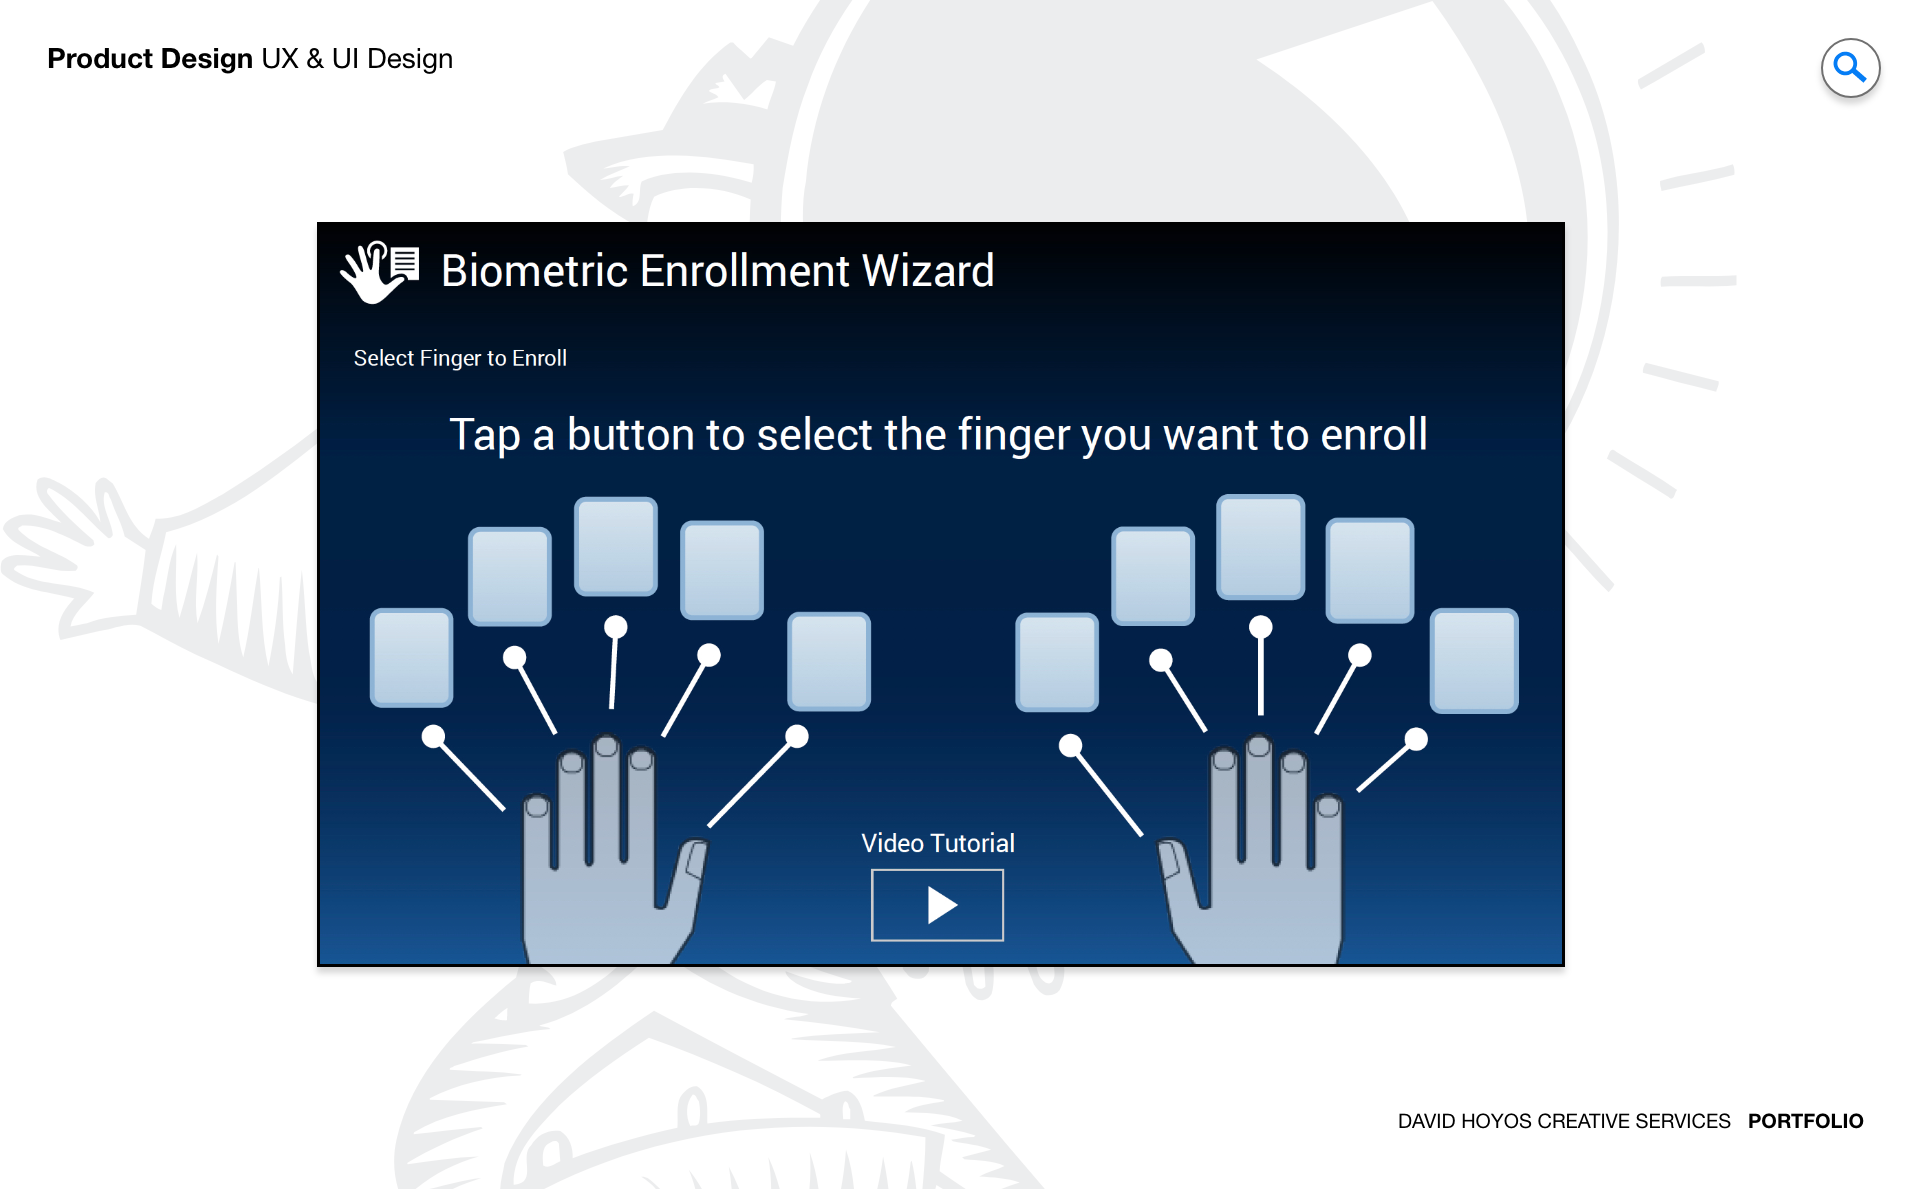This screenshot has width=1920, height=1189.
Task: Play the Video Tutorial
Action: 937,905
